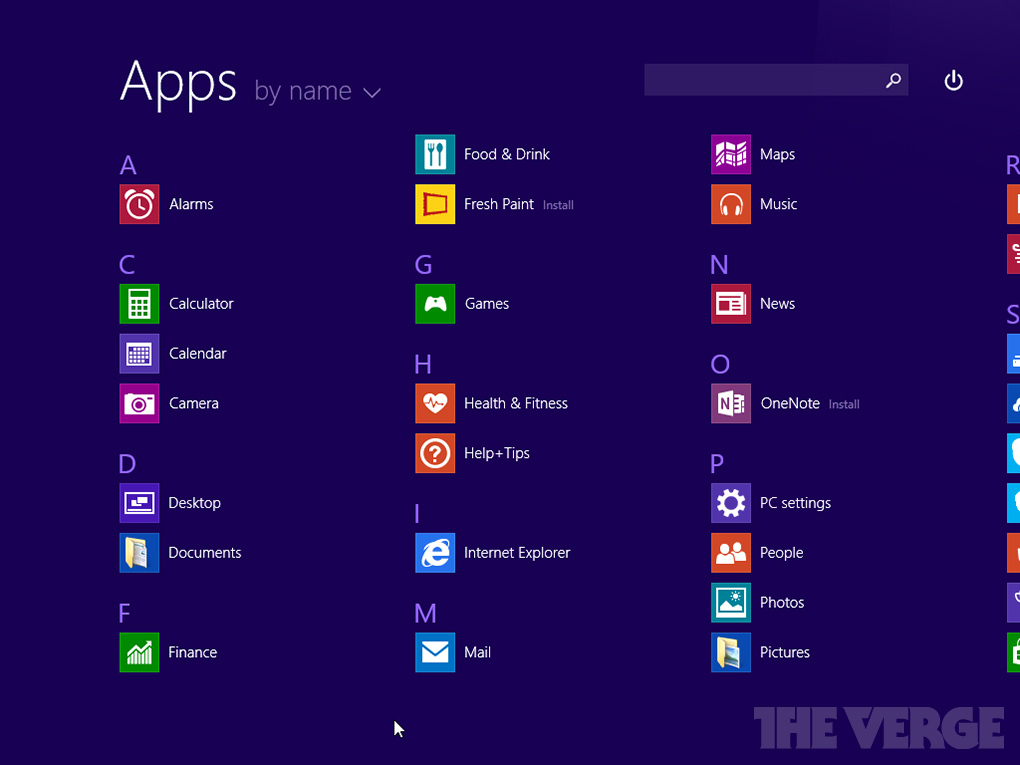
Task: Click the 'Maps' app name
Action: point(777,154)
